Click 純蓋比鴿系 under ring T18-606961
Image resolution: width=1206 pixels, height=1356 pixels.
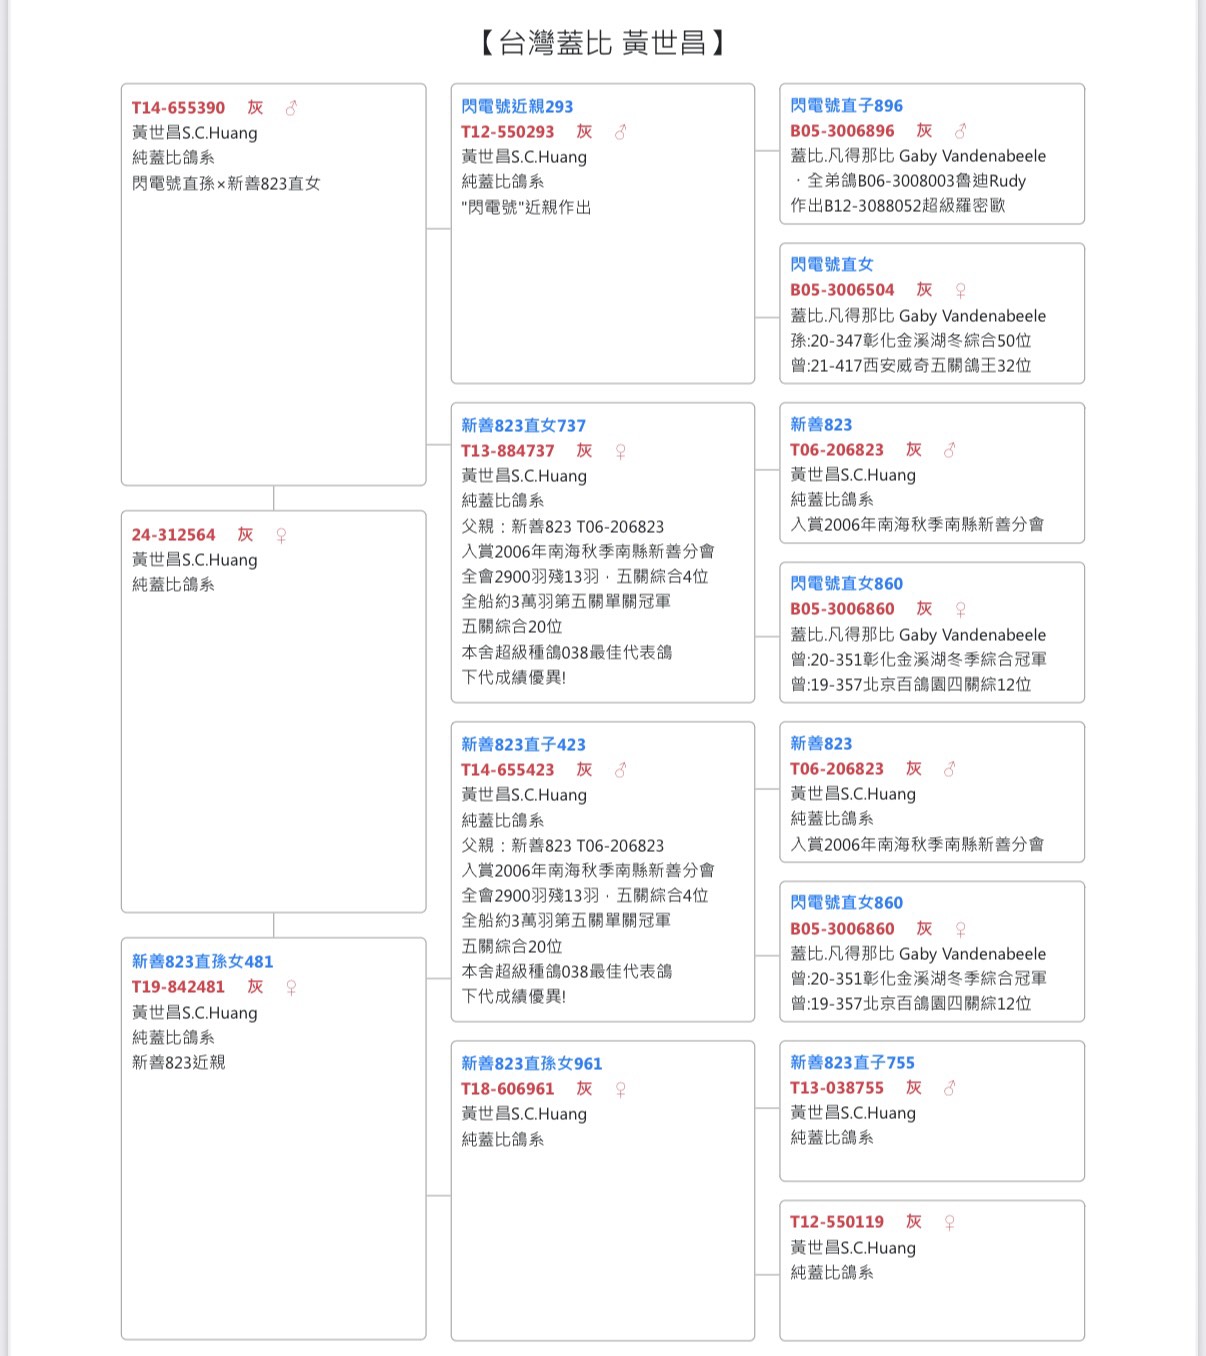[503, 1140]
